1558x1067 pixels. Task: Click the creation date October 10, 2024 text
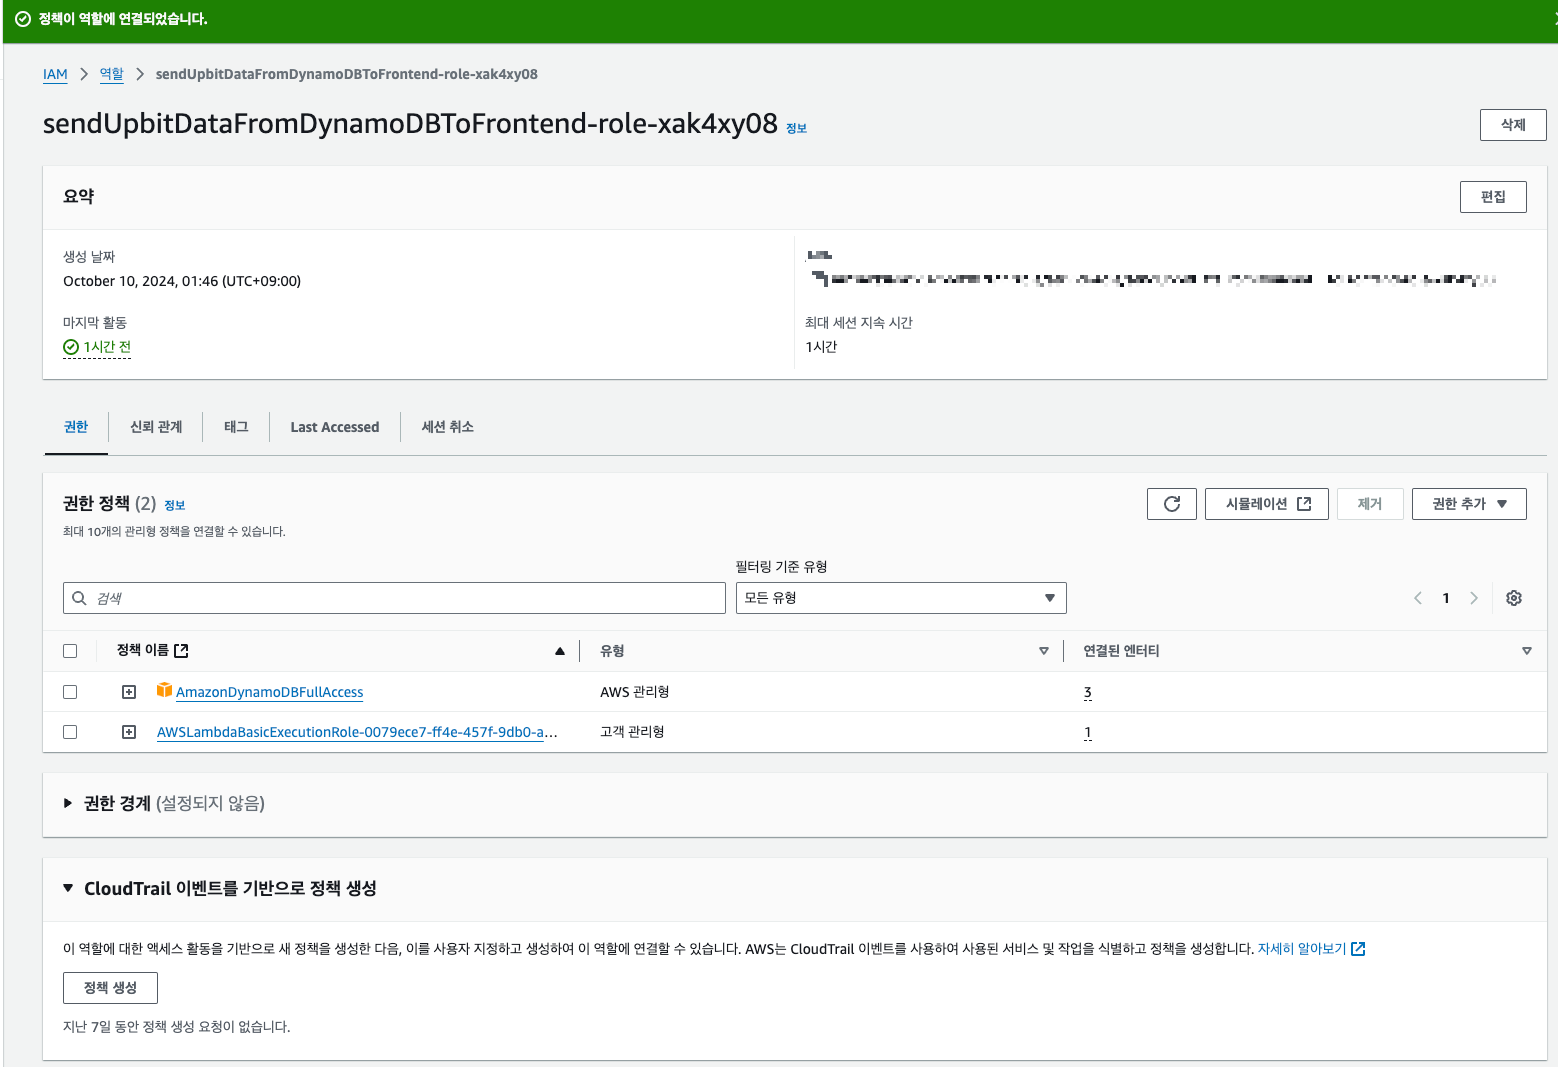[x=182, y=281]
